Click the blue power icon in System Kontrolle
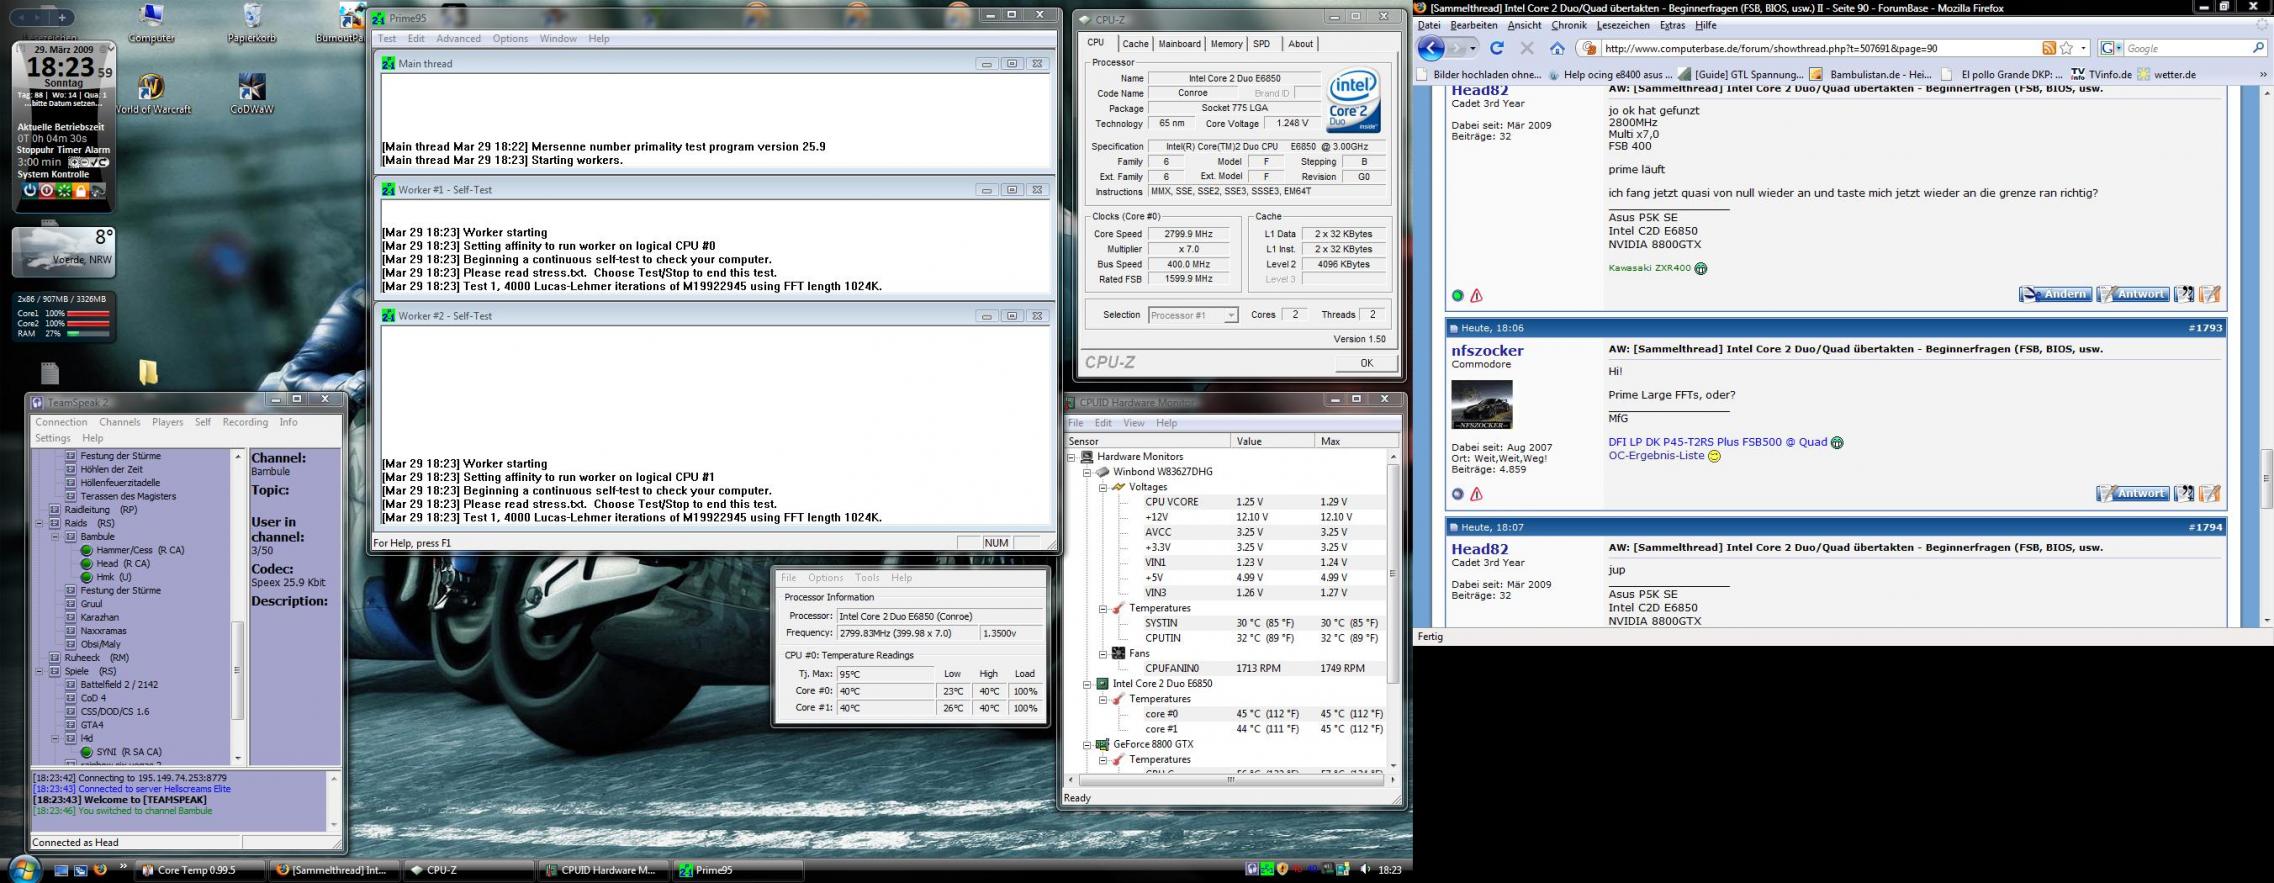This screenshot has width=2274, height=883. 29,190
